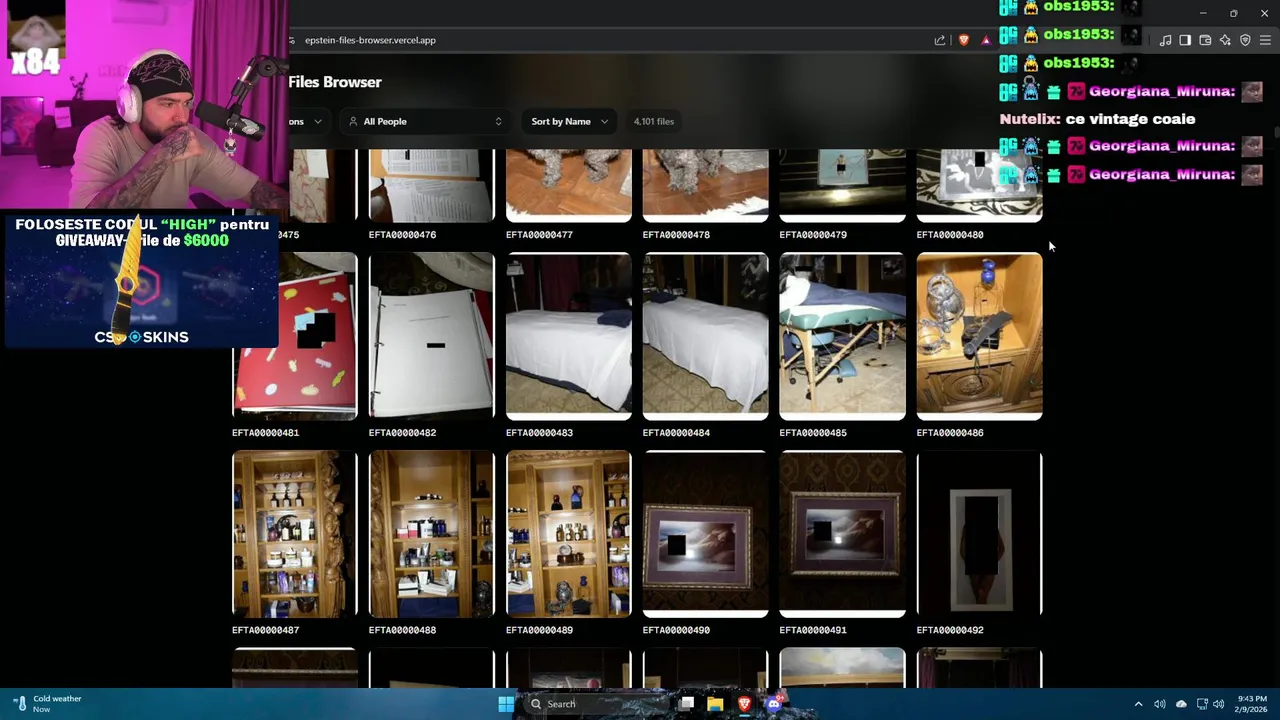1280x720 pixels.
Task: Open thumbnail EFTA00000477
Action: click(x=568, y=186)
